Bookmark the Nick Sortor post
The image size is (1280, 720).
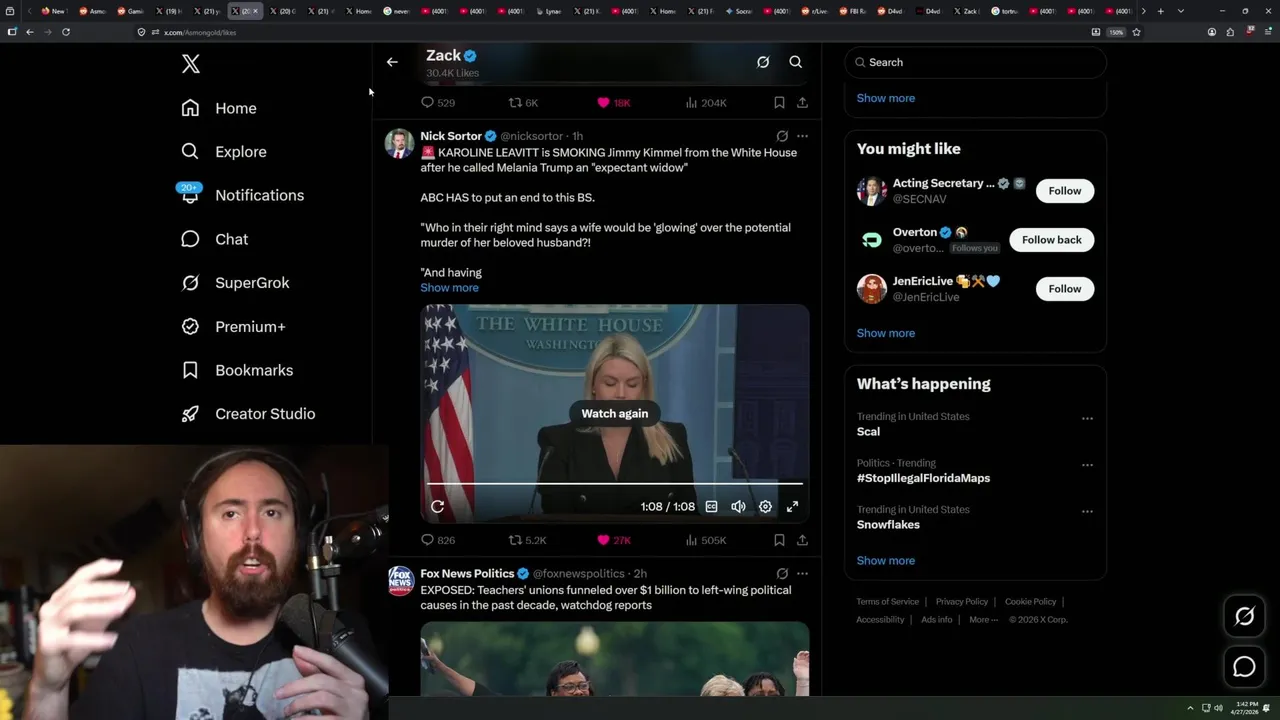779,540
